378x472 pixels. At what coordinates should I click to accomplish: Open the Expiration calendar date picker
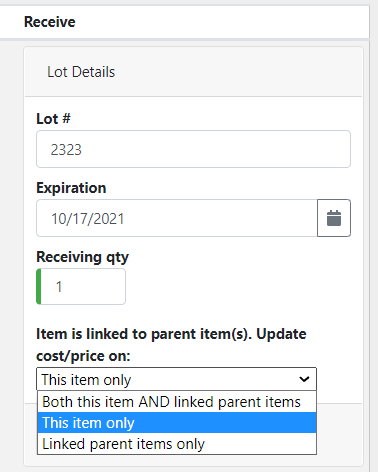click(334, 218)
